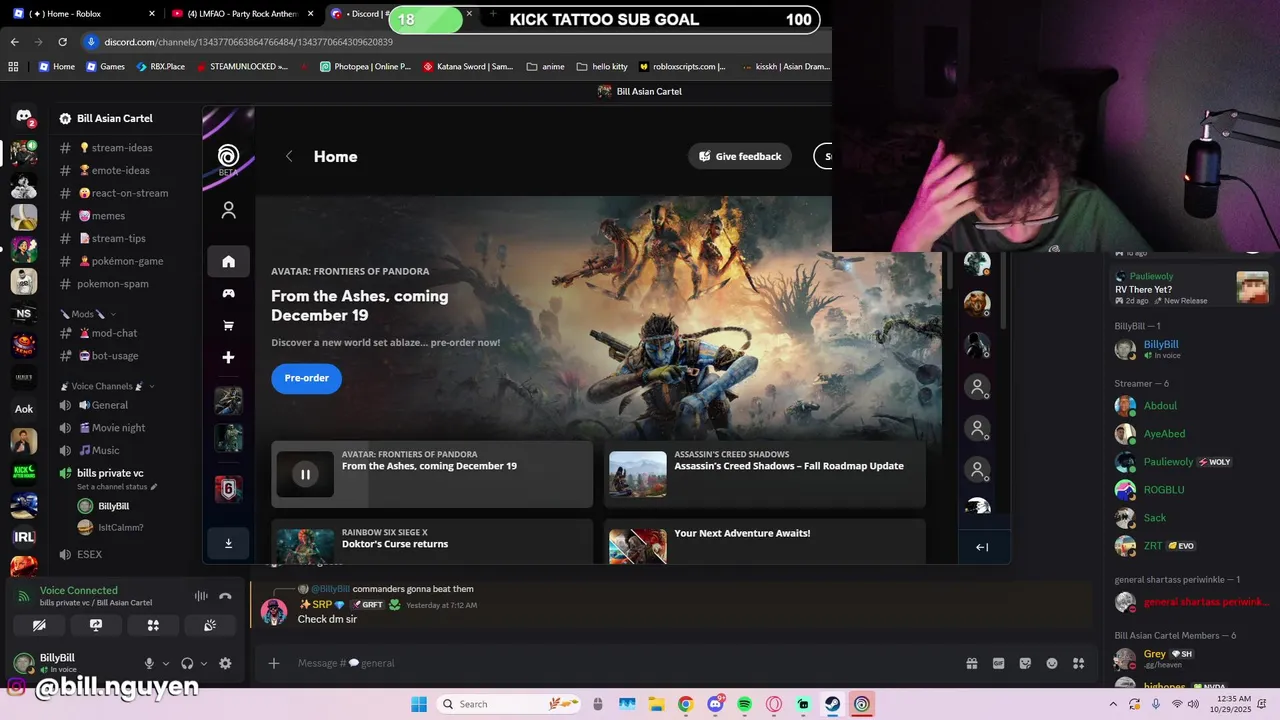Image resolution: width=1280 pixels, height=720 pixels.
Task: Deafen headphones in Discord user panel
Action: pyautogui.click(x=187, y=663)
